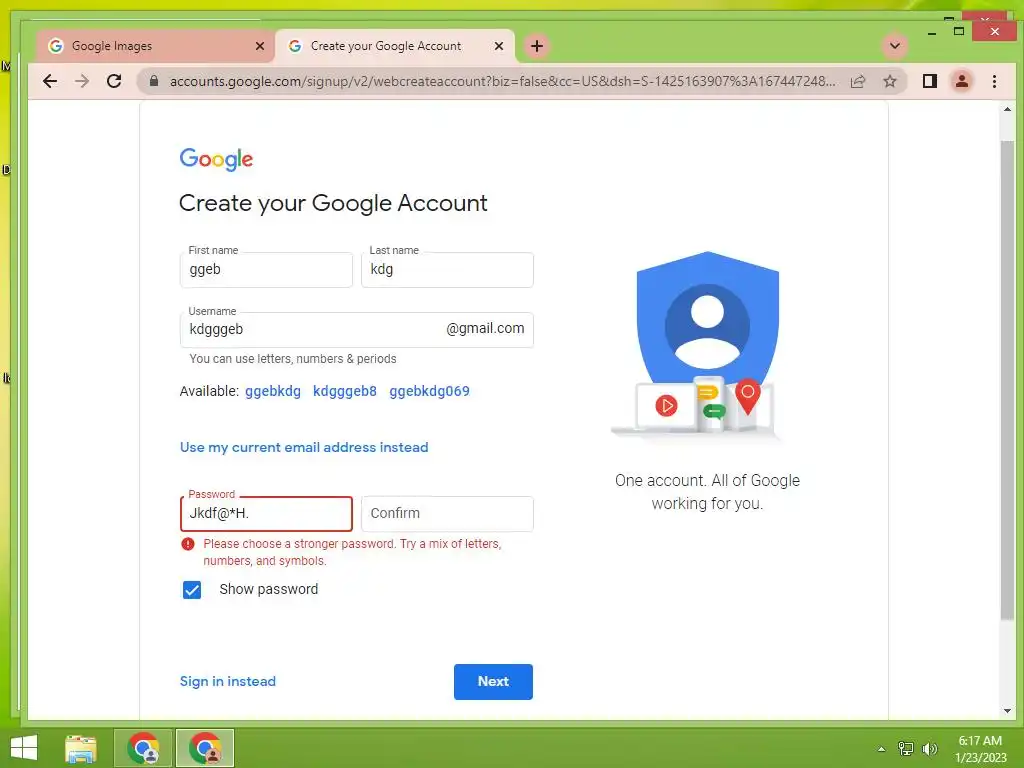Image resolution: width=1024 pixels, height=768 pixels.
Task: Edit the First name field
Action: pos(266,270)
